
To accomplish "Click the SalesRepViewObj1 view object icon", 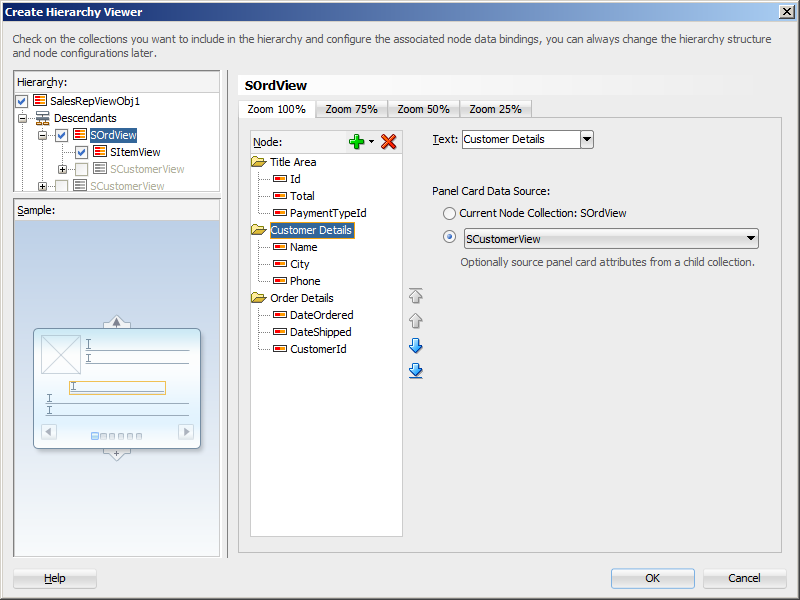I will tap(40, 100).
